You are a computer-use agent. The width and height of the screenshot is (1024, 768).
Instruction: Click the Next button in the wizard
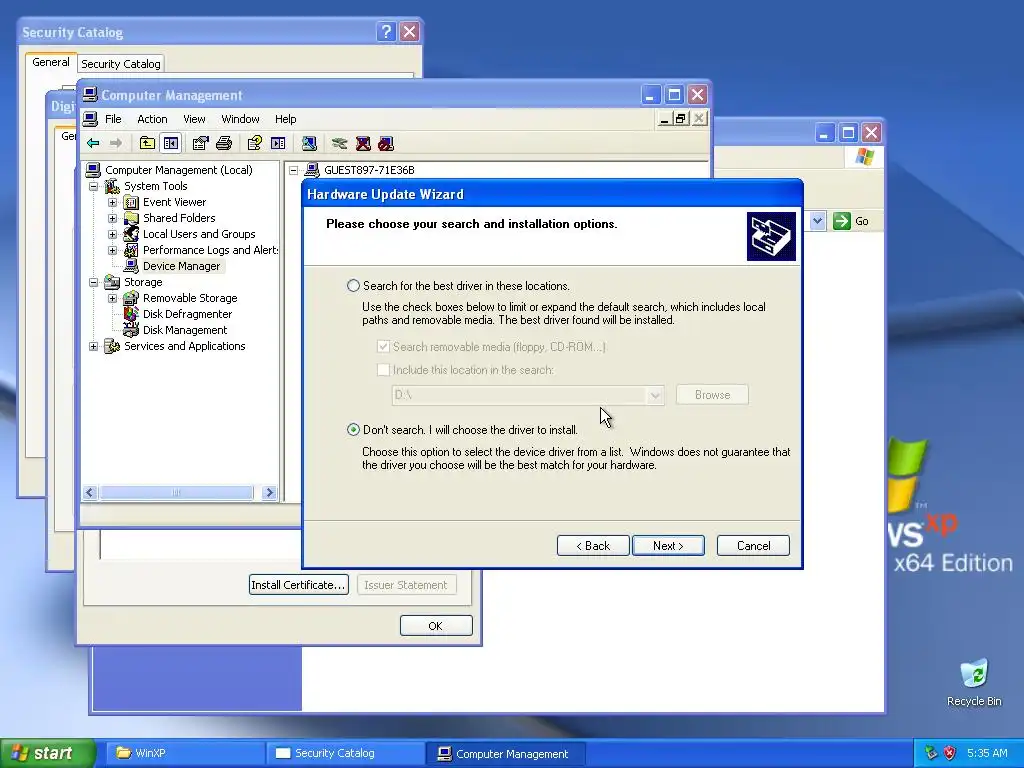[668, 545]
